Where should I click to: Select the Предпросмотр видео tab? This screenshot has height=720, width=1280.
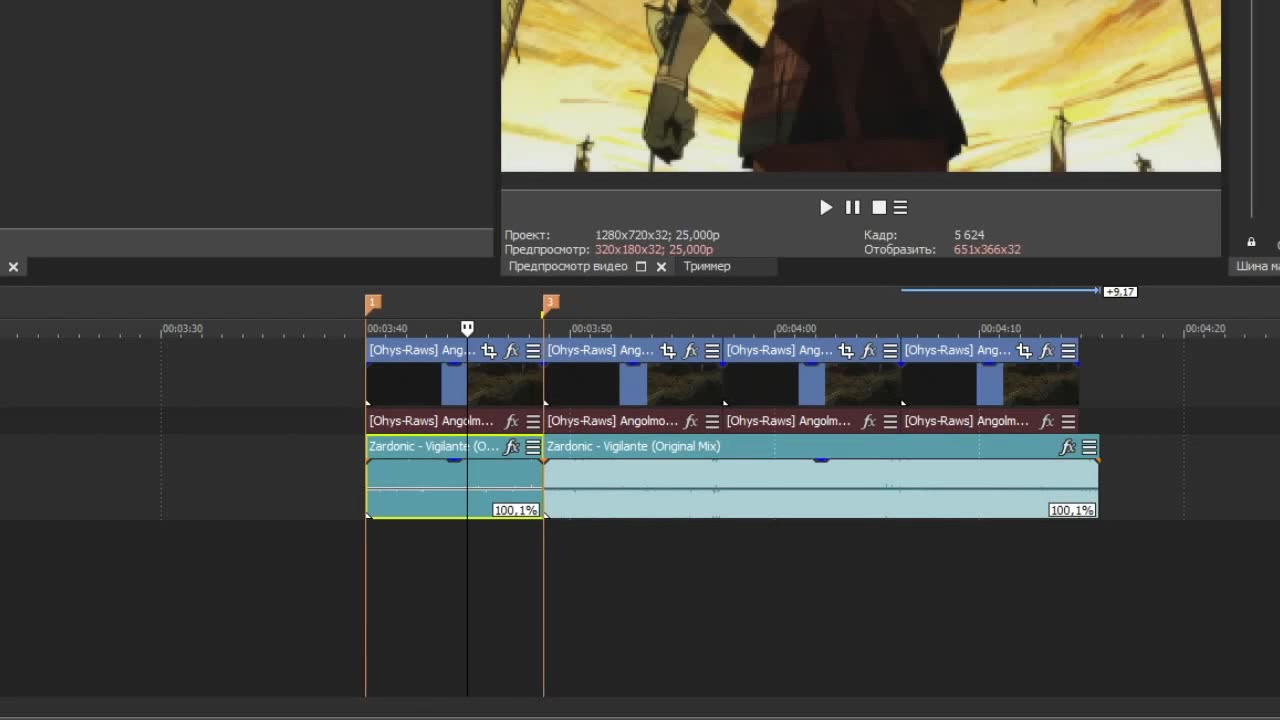[x=568, y=266]
